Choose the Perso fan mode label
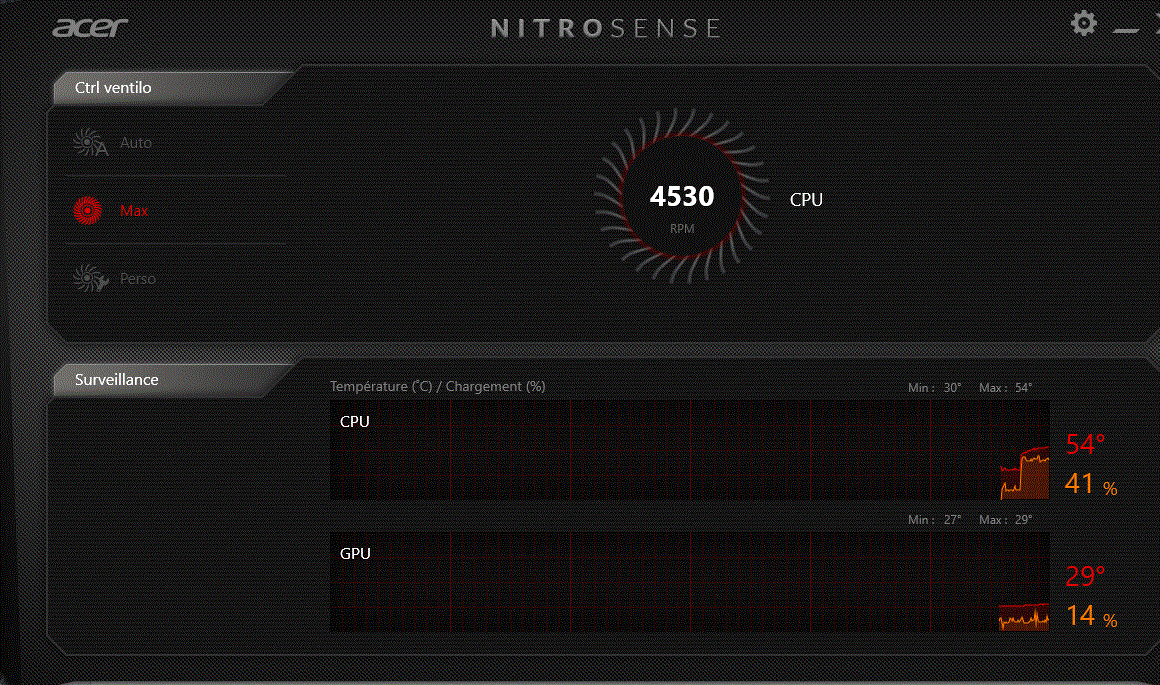Screen dimensions: 1160x685 point(138,279)
